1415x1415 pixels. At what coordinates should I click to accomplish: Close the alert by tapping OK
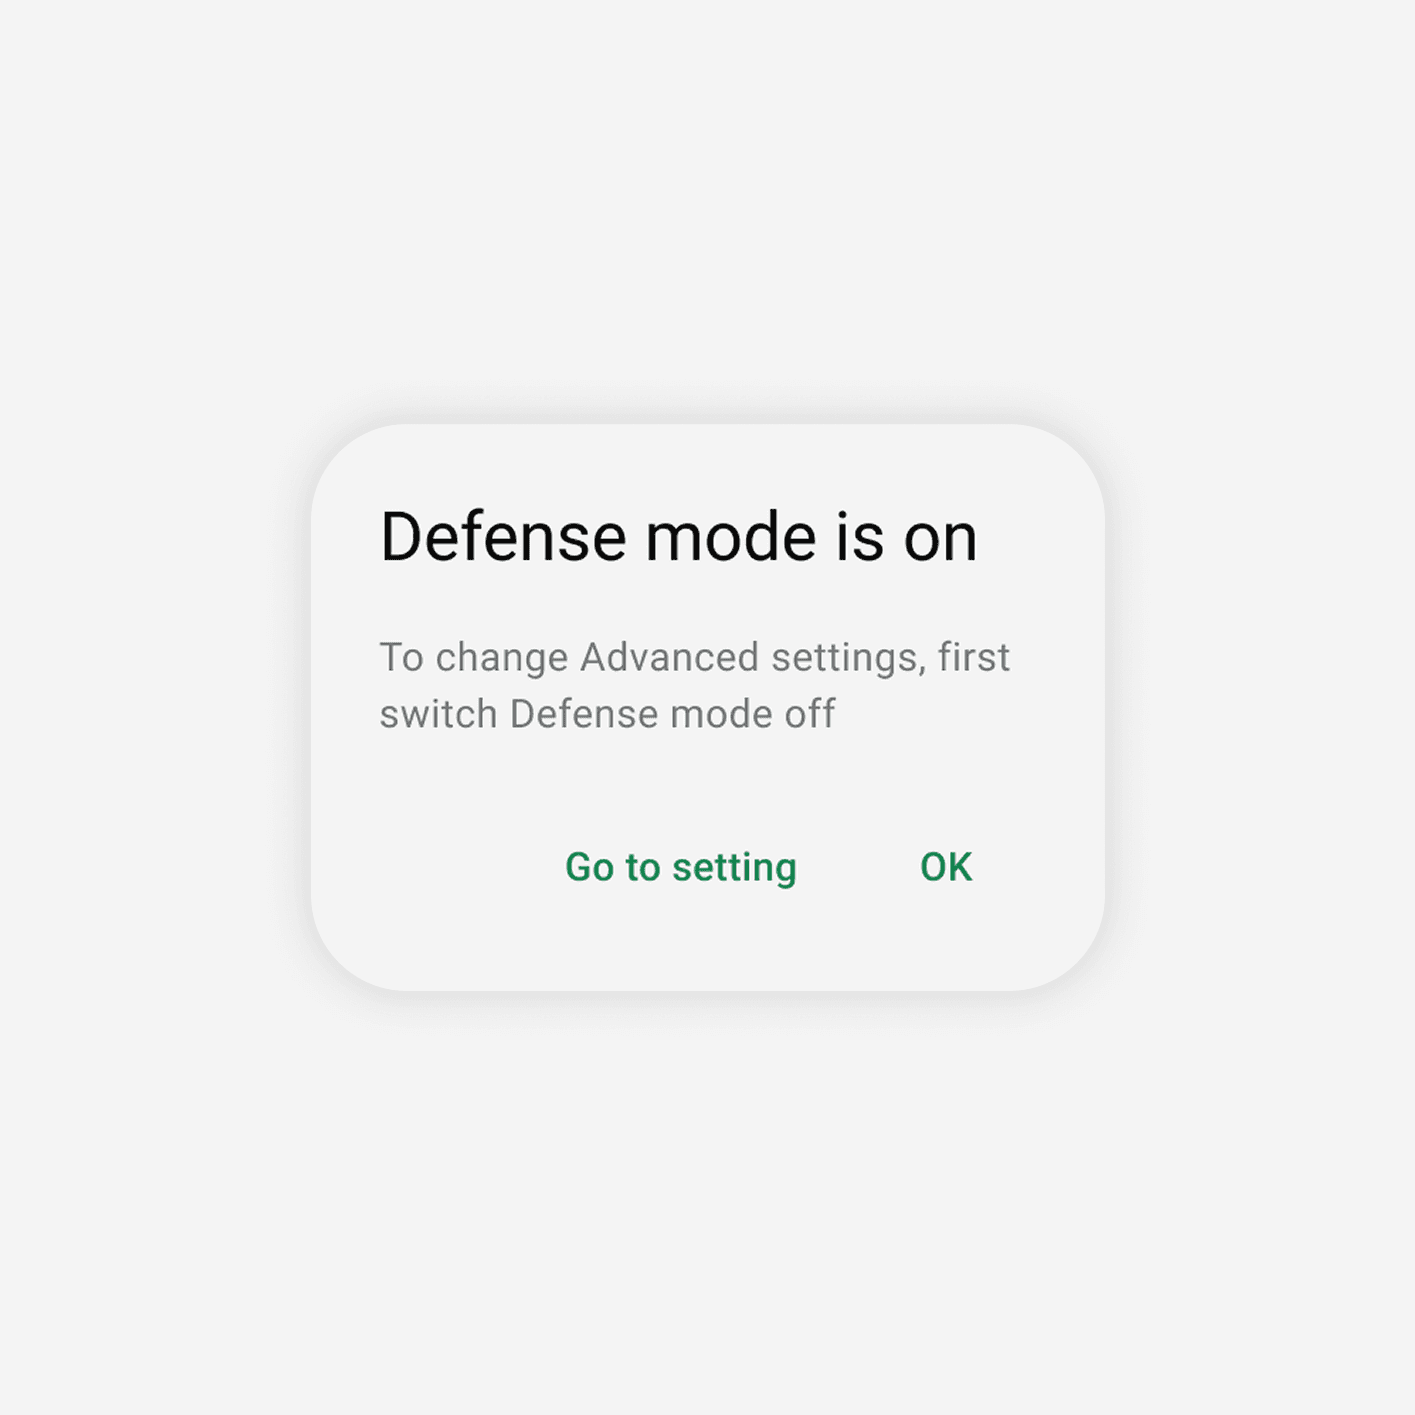coord(946,867)
